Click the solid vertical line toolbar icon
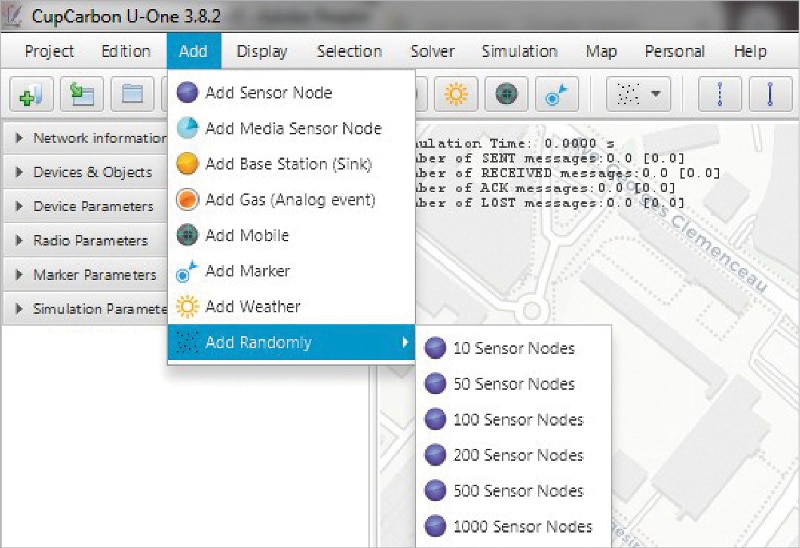Viewport: 800px width, 548px height. coord(771,95)
